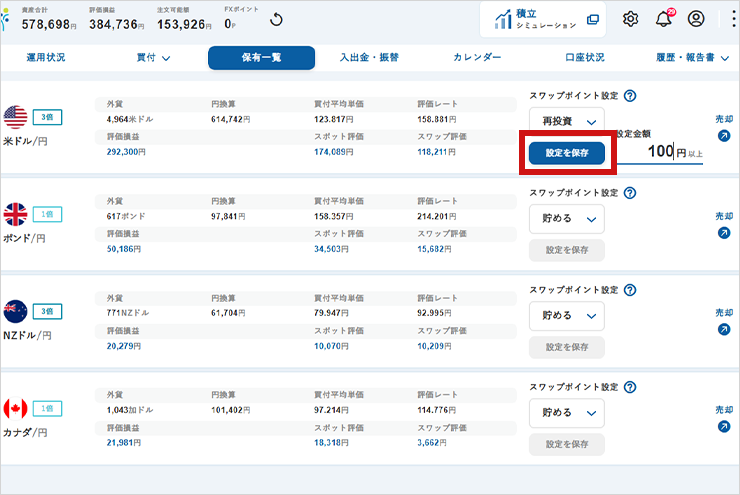Click the 注文可能額 amount 153,926円
Image resolution: width=740 pixels, height=495 pixels.
point(185,25)
